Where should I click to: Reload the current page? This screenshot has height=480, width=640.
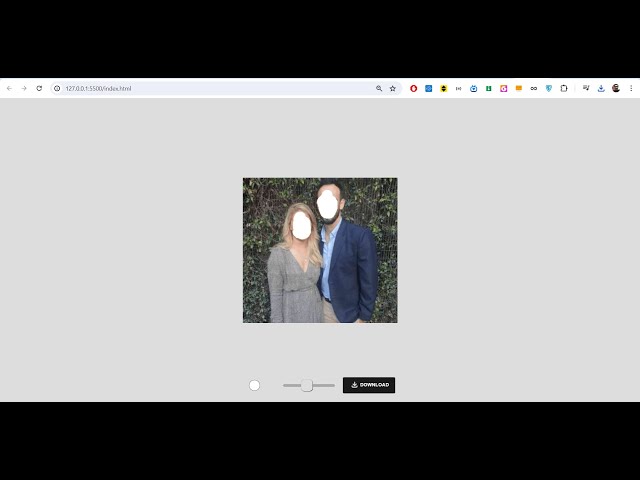click(x=39, y=88)
